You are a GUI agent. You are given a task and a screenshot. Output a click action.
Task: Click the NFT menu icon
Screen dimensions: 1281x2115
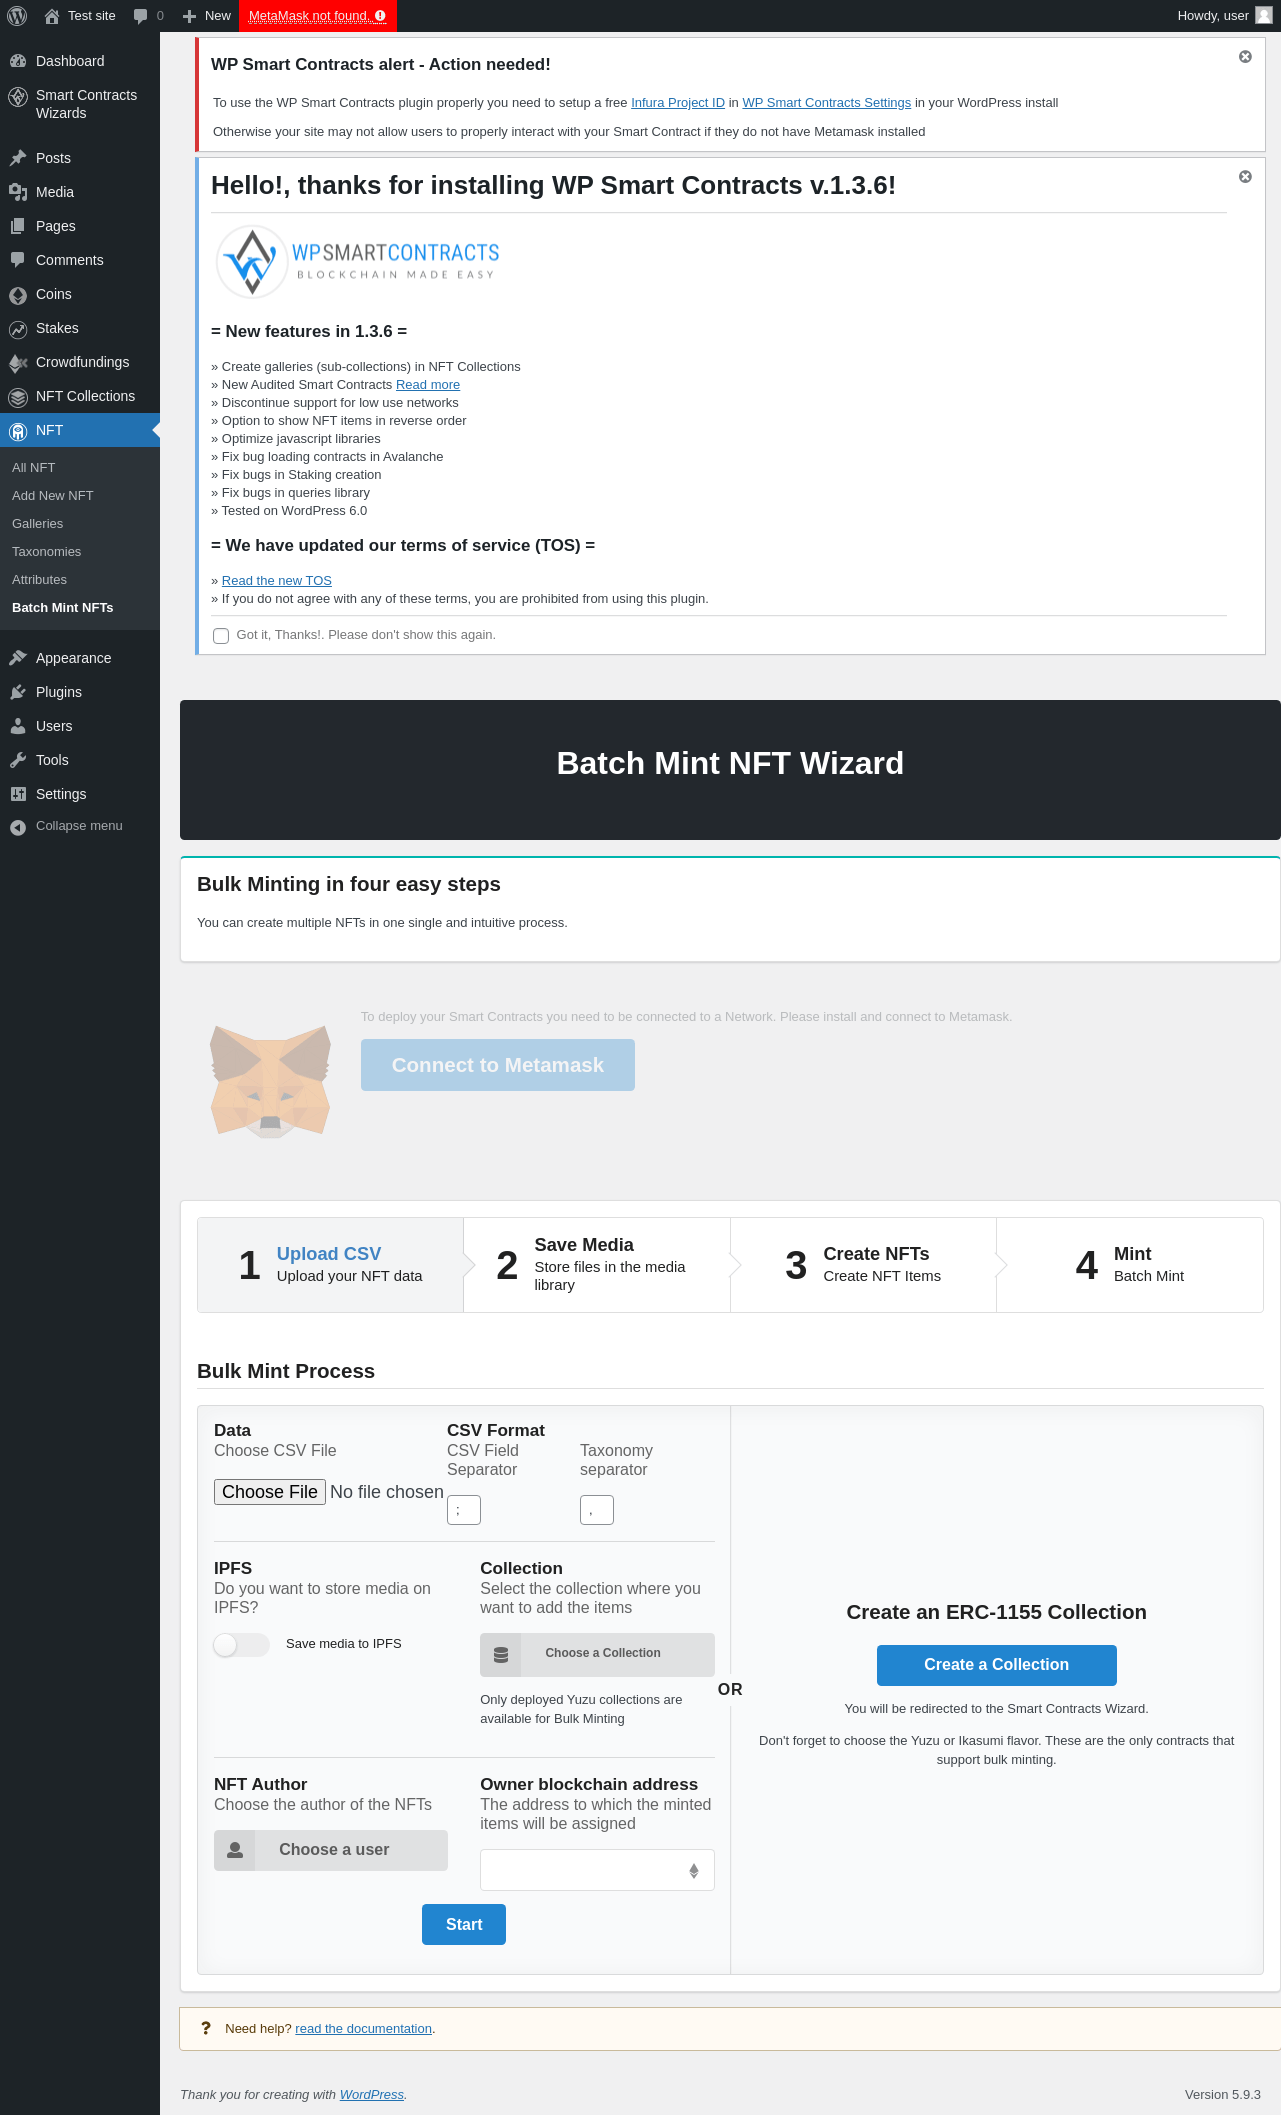pos(18,431)
